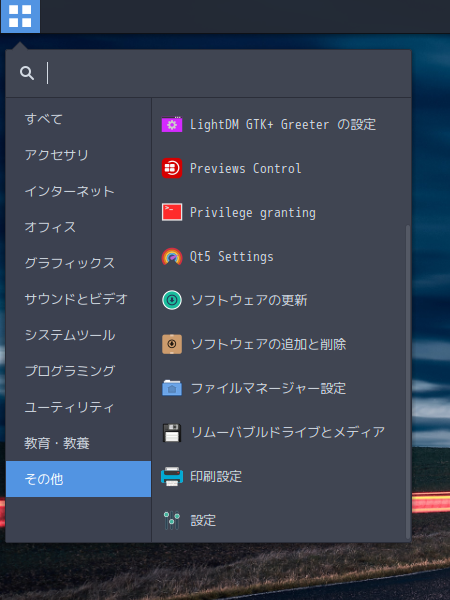The width and height of the screenshot is (450, 600).
Task: Open the ユーティリティ category
Action: (78, 407)
